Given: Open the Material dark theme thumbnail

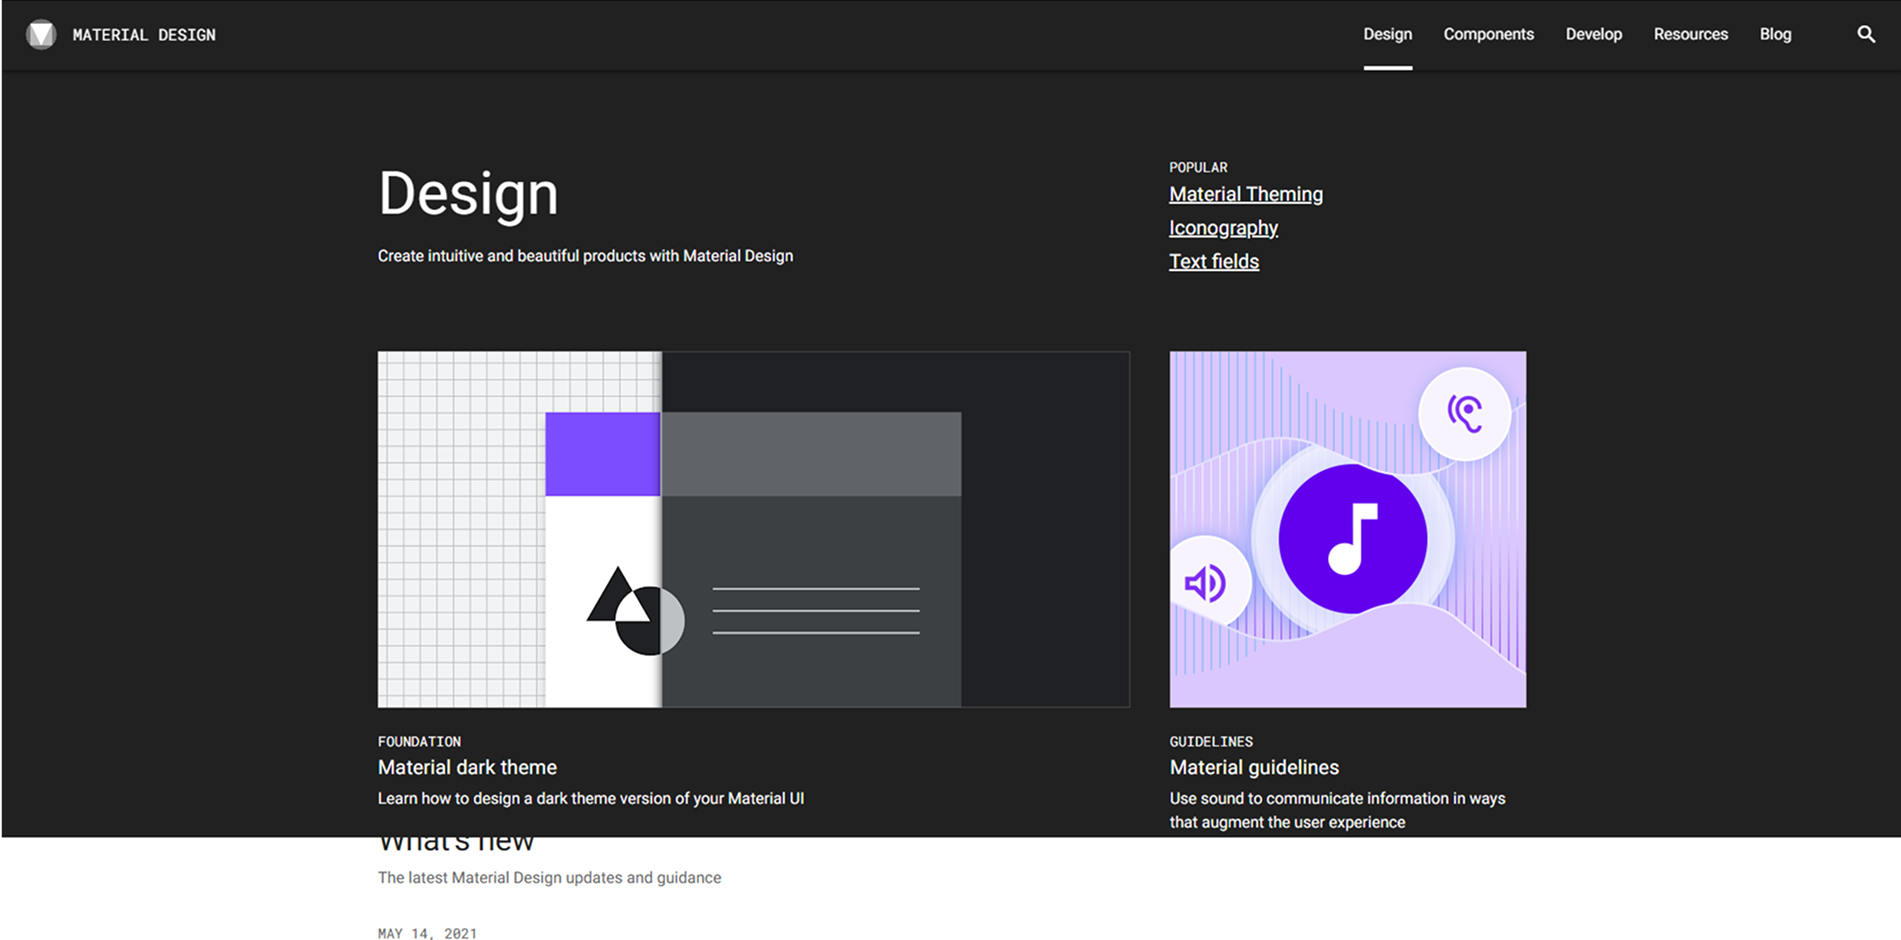Looking at the screenshot, I should [754, 529].
